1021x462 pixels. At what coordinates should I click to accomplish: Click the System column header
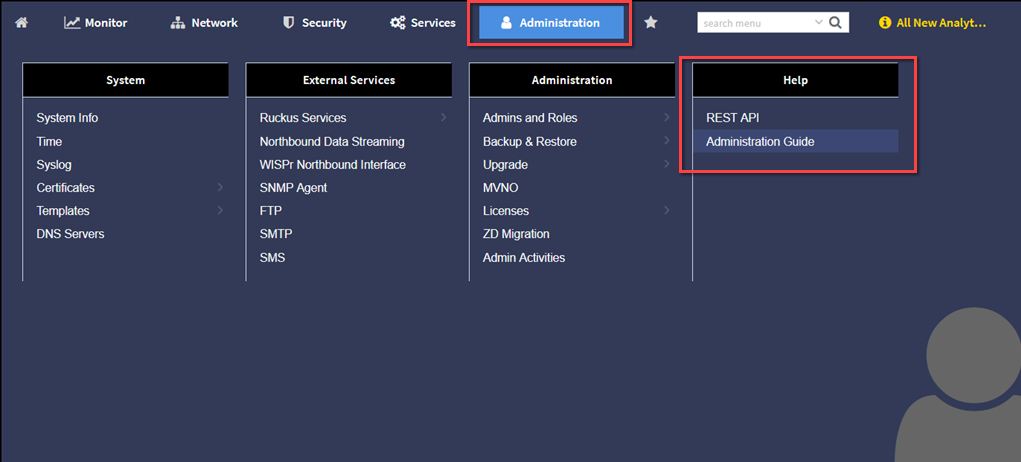pos(126,80)
